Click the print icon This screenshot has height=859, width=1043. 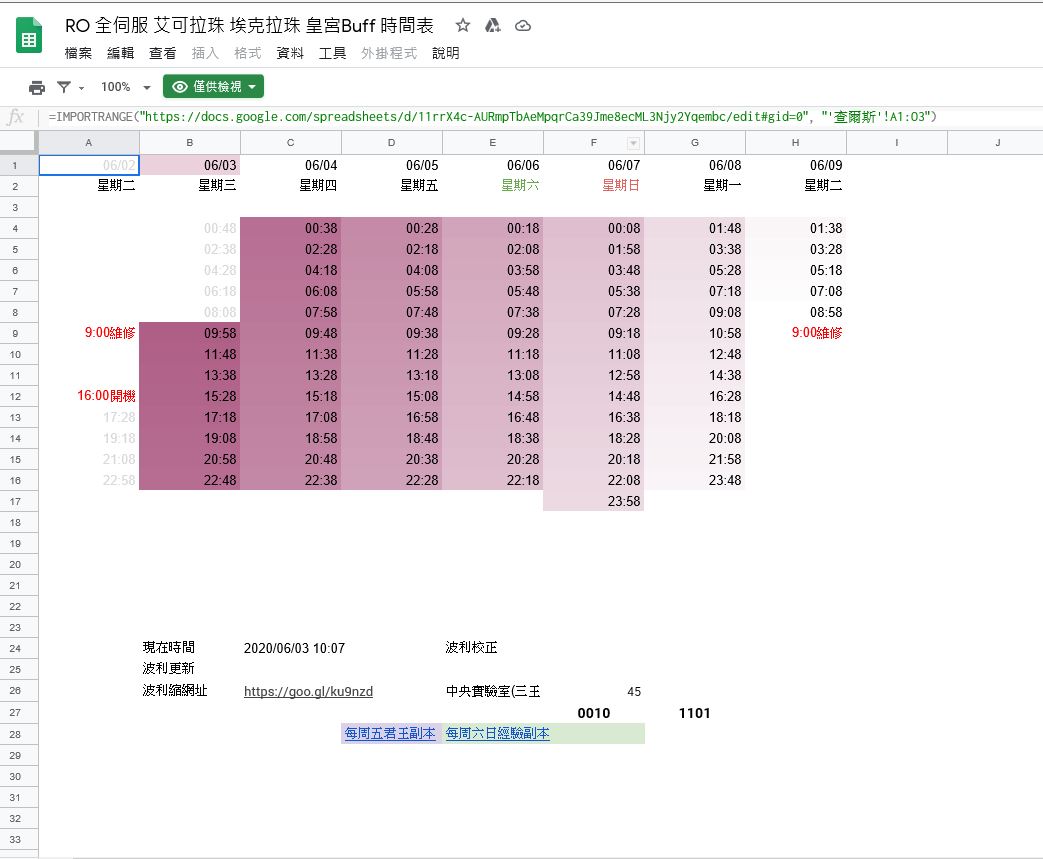point(37,87)
